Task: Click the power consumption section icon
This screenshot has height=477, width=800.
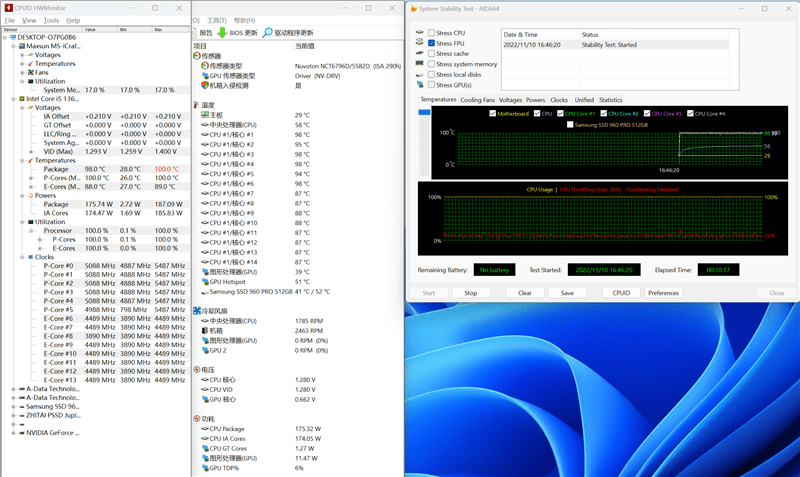Action: point(197,418)
